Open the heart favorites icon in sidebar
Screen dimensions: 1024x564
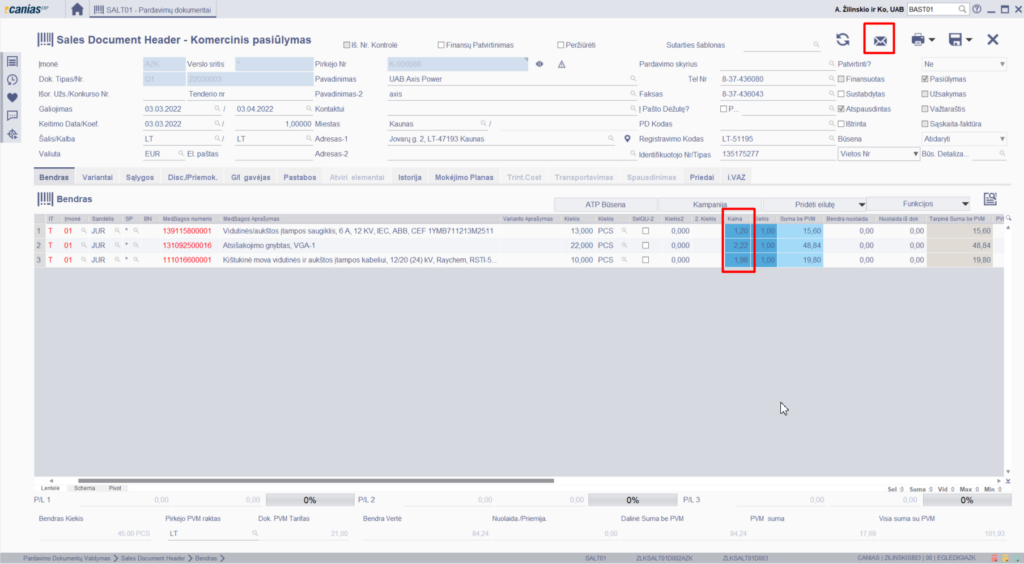(x=13, y=97)
